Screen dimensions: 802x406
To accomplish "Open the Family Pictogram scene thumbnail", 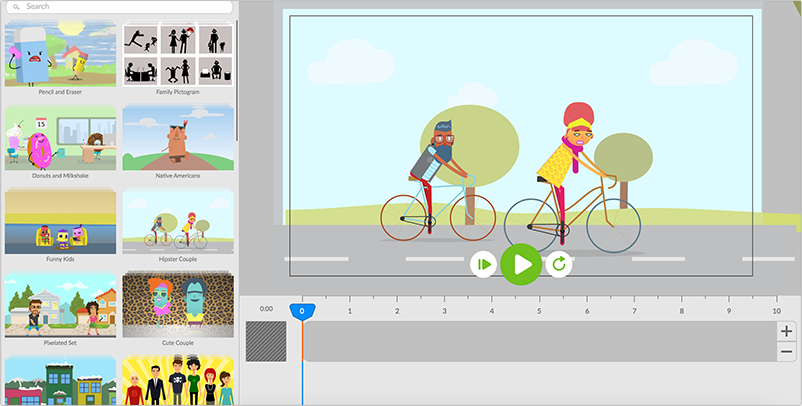I will 178,54.
